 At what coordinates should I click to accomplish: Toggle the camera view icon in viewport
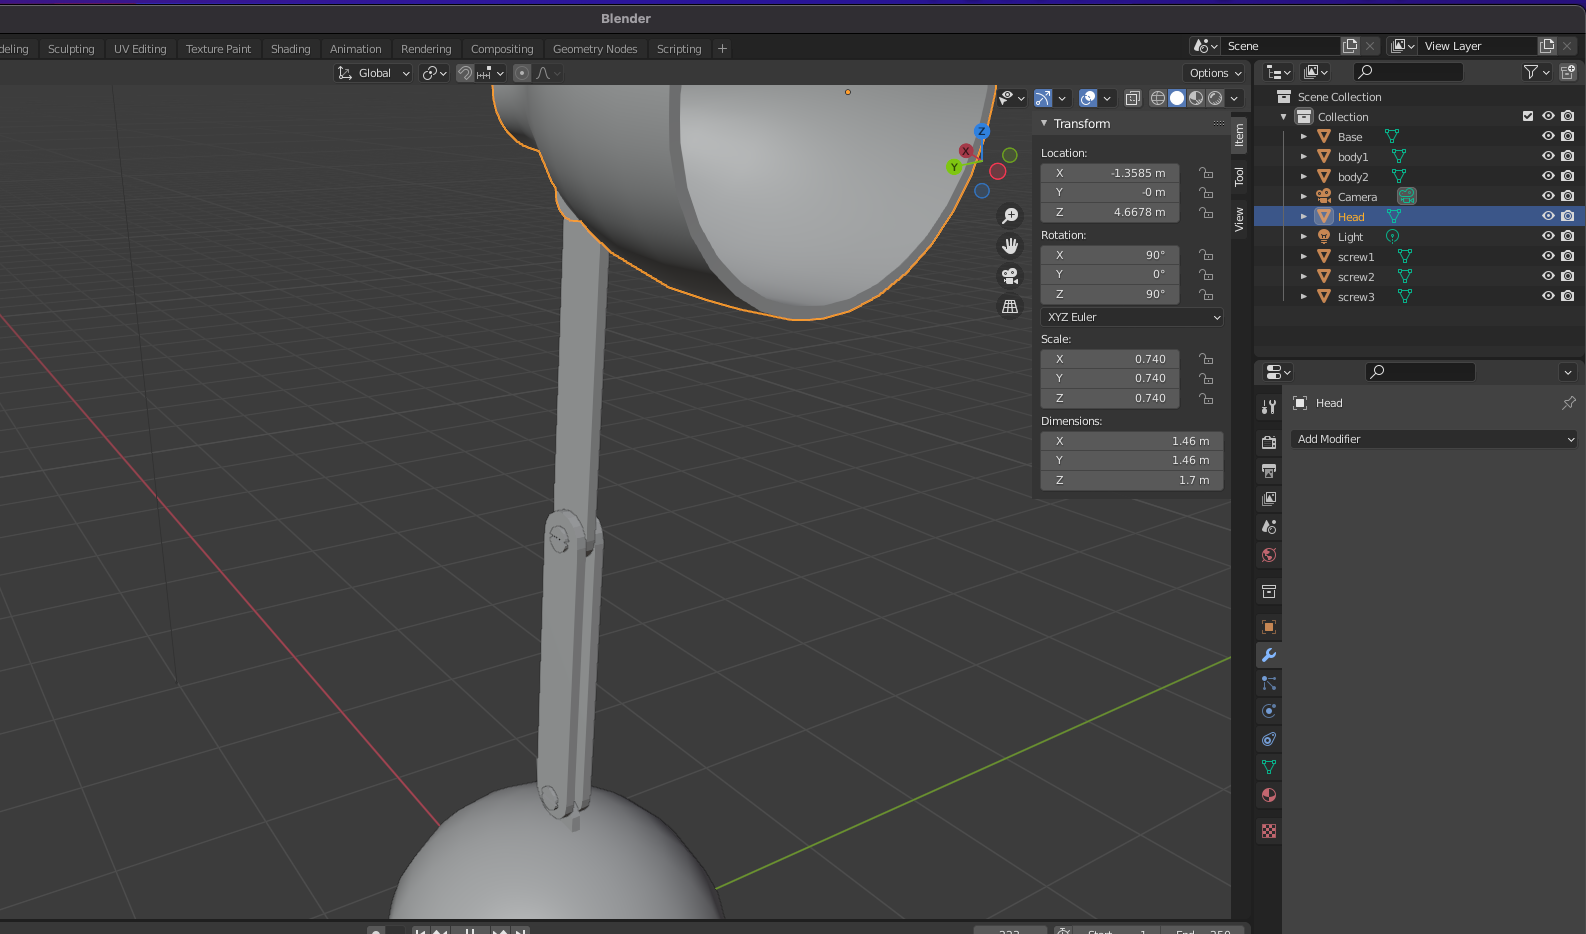[x=1010, y=276]
